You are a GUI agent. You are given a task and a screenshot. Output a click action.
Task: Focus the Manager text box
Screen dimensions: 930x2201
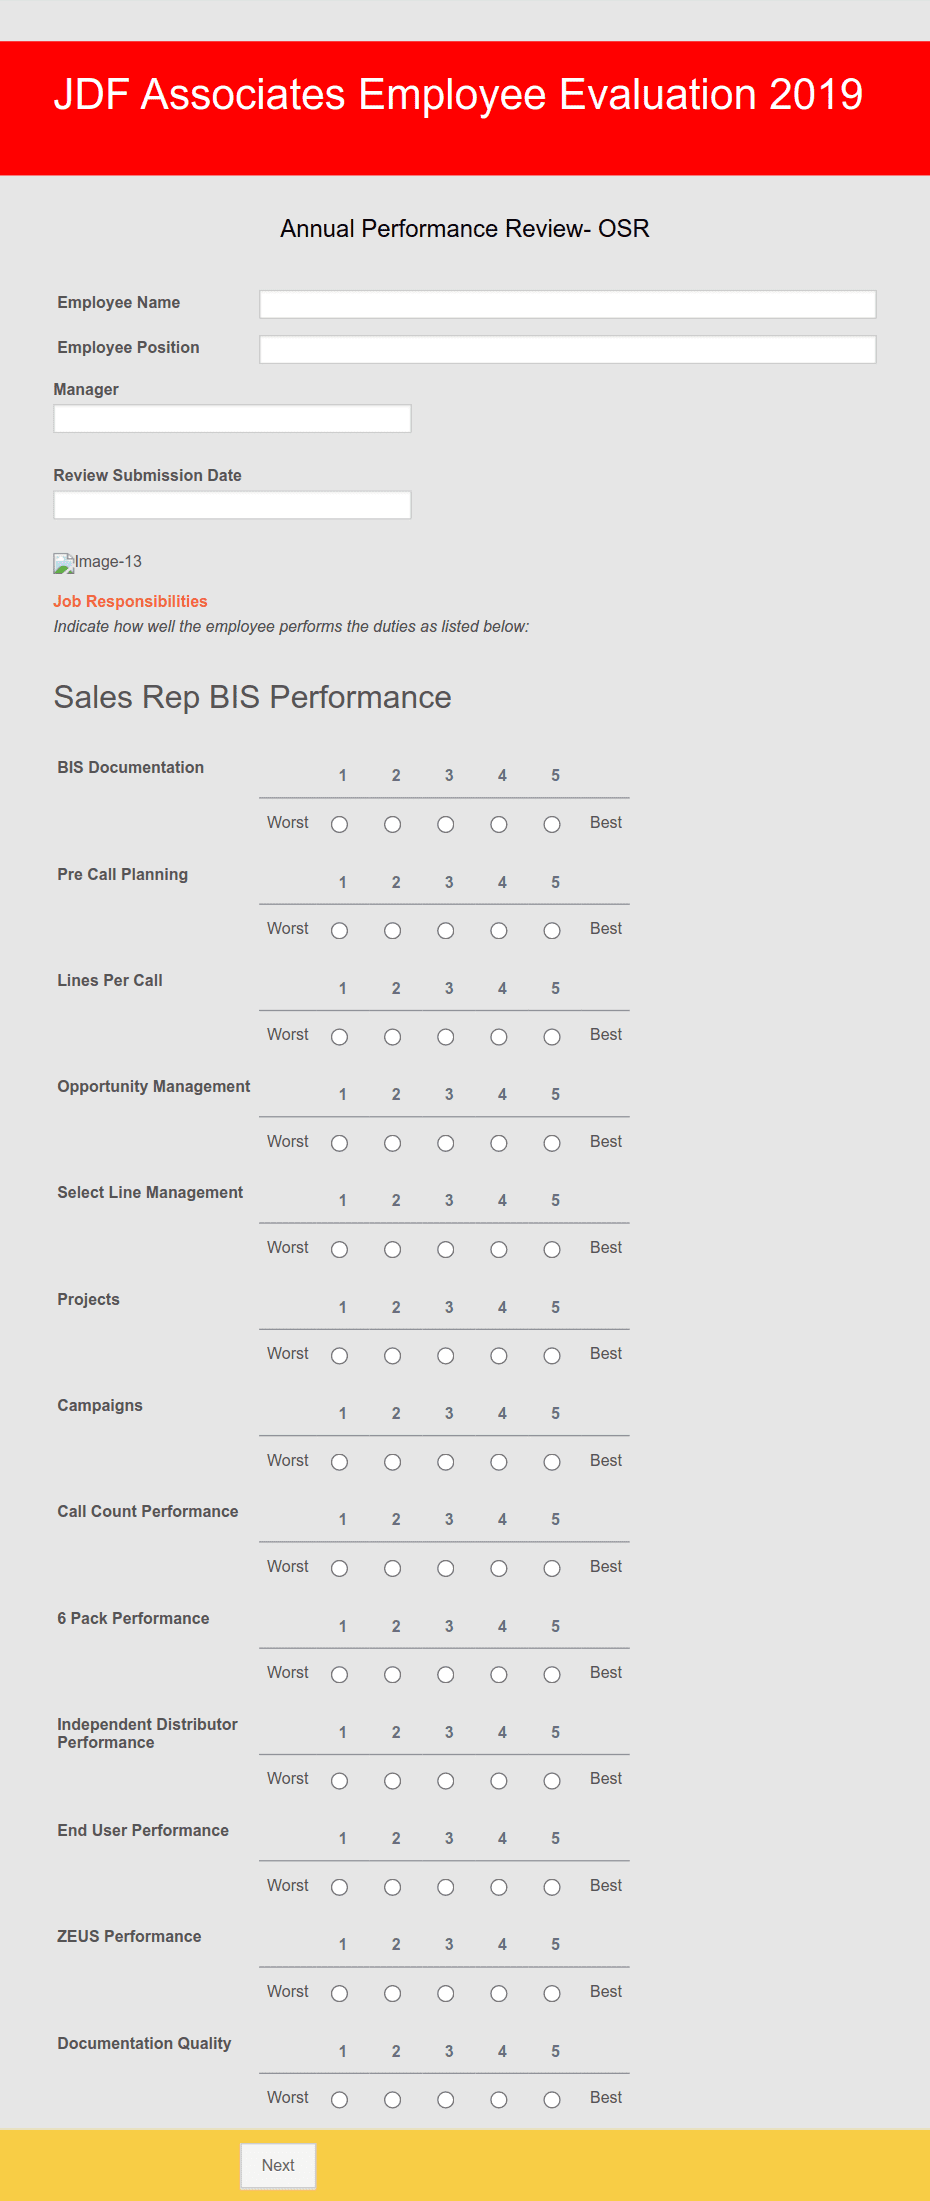(x=232, y=418)
